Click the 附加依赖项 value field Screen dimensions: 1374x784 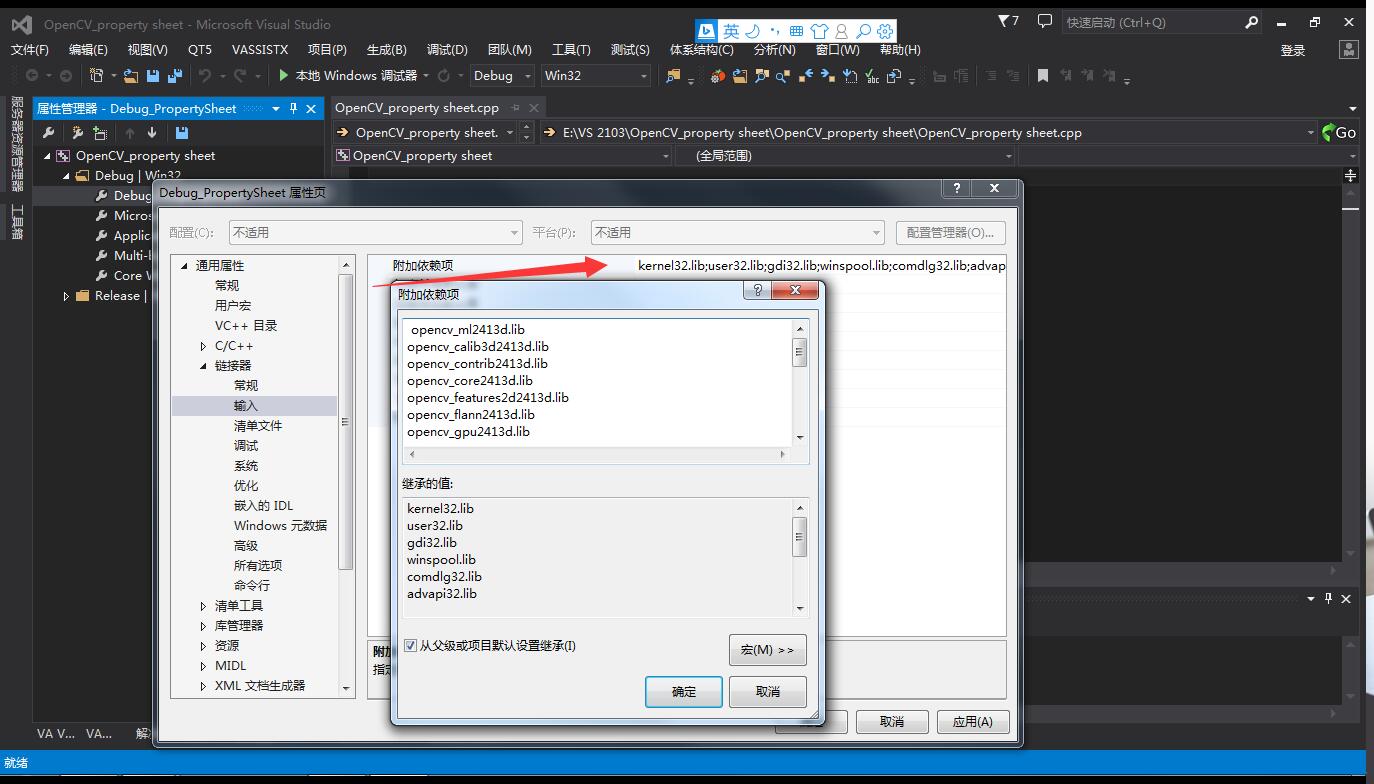pos(821,266)
